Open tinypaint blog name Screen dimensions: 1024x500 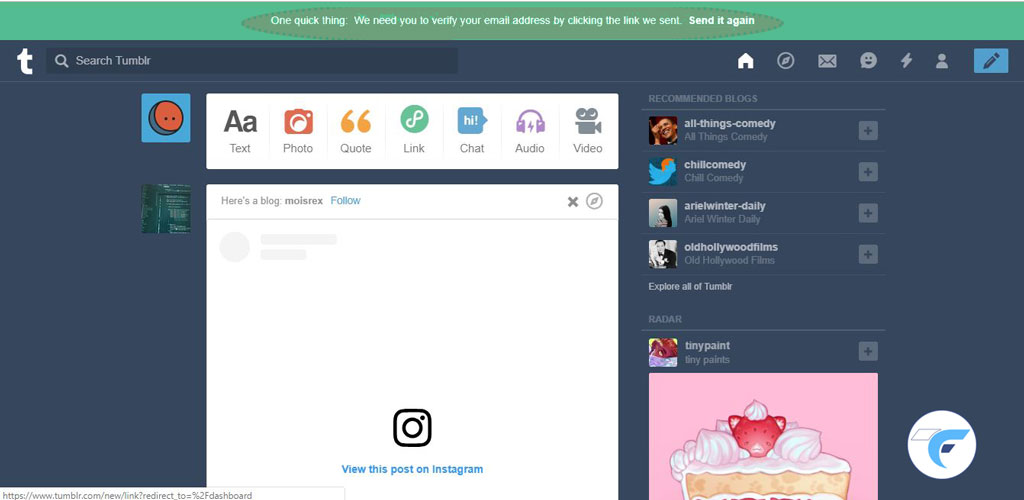pos(707,345)
